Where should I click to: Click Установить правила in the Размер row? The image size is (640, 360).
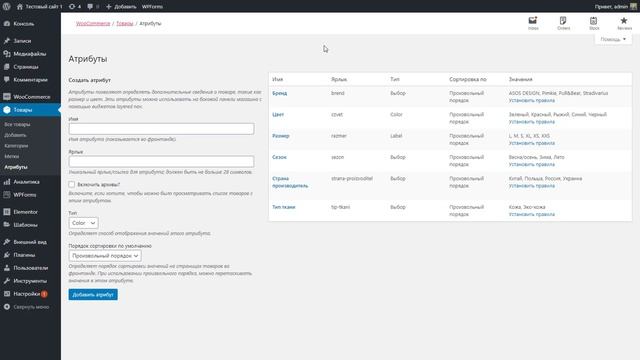pos(532,143)
